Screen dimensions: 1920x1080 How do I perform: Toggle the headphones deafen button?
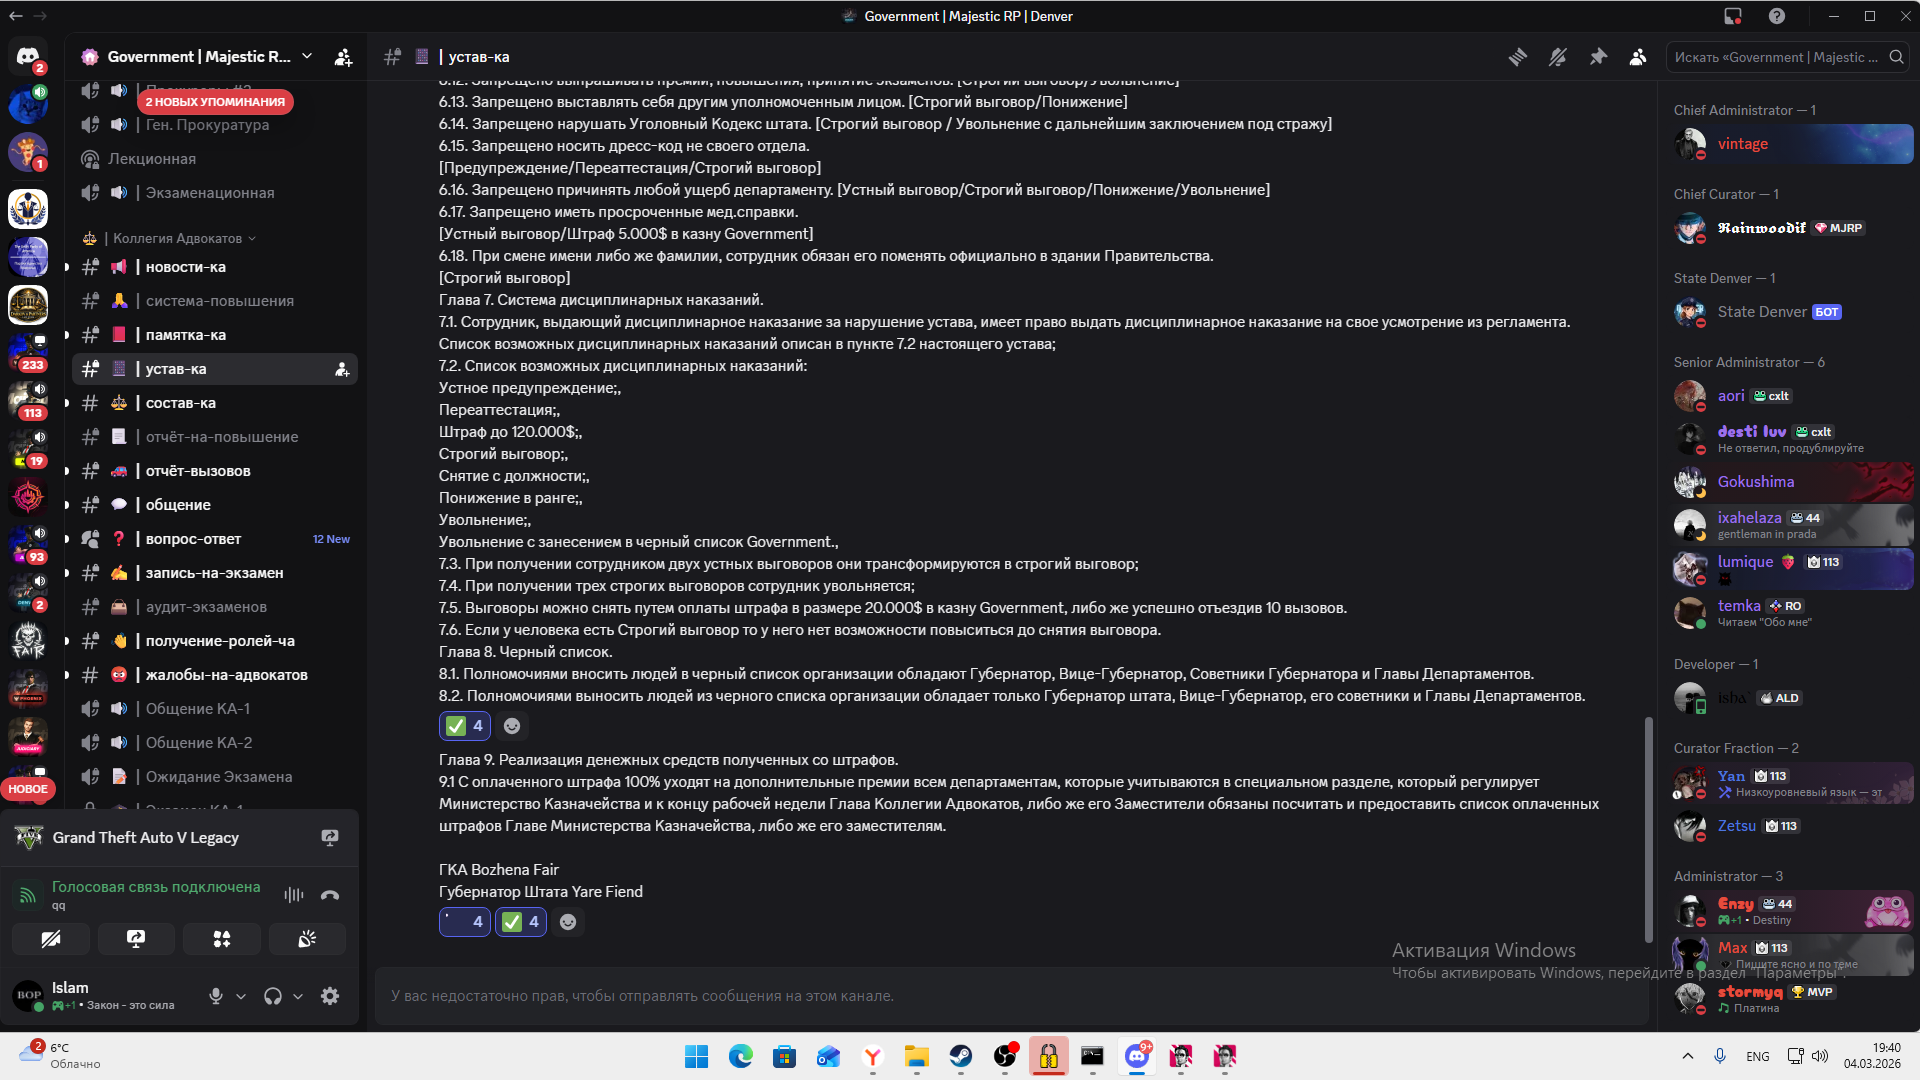point(272,996)
